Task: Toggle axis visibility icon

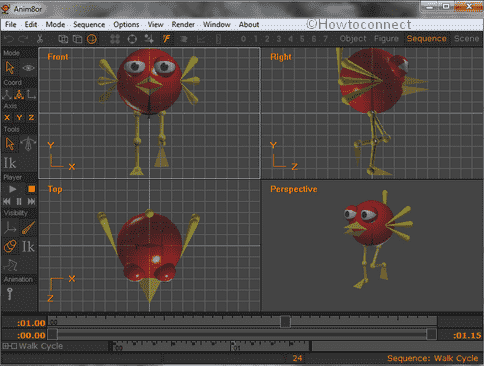Action: pyautogui.click(x=10, y=228)
